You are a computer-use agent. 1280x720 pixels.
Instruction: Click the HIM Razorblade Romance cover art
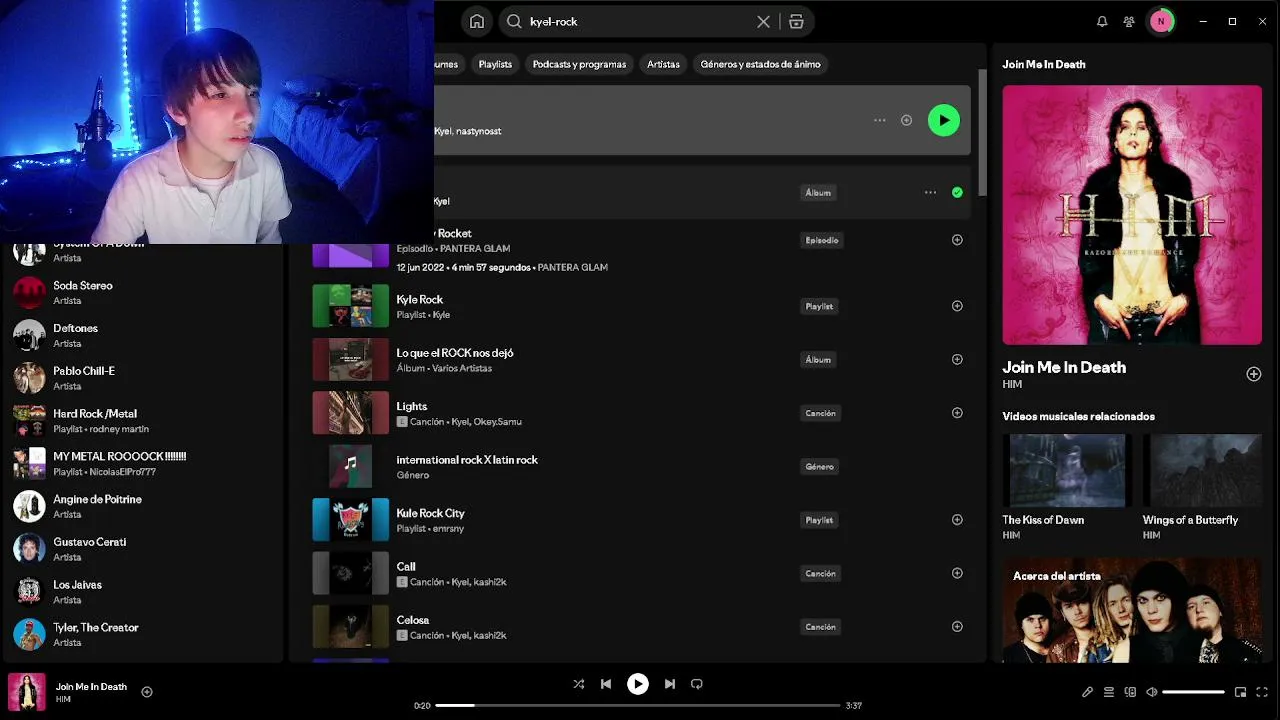(1132, 215)
